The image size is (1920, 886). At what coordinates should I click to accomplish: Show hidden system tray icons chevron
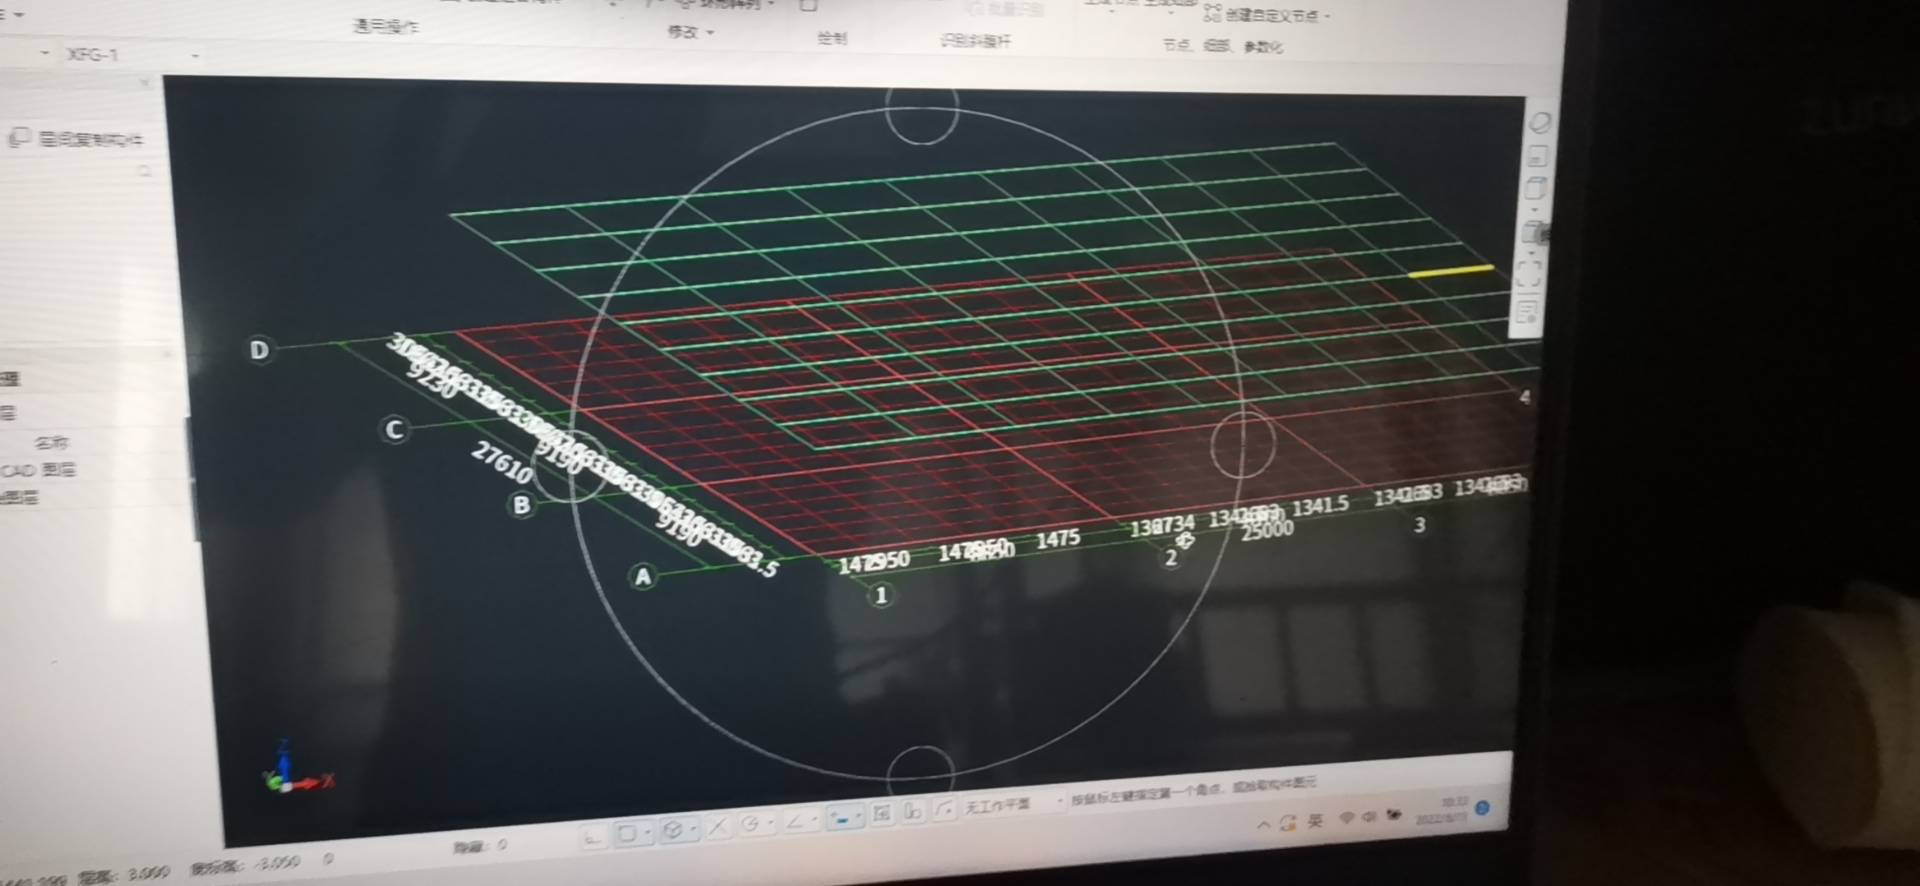(1263, 825)
